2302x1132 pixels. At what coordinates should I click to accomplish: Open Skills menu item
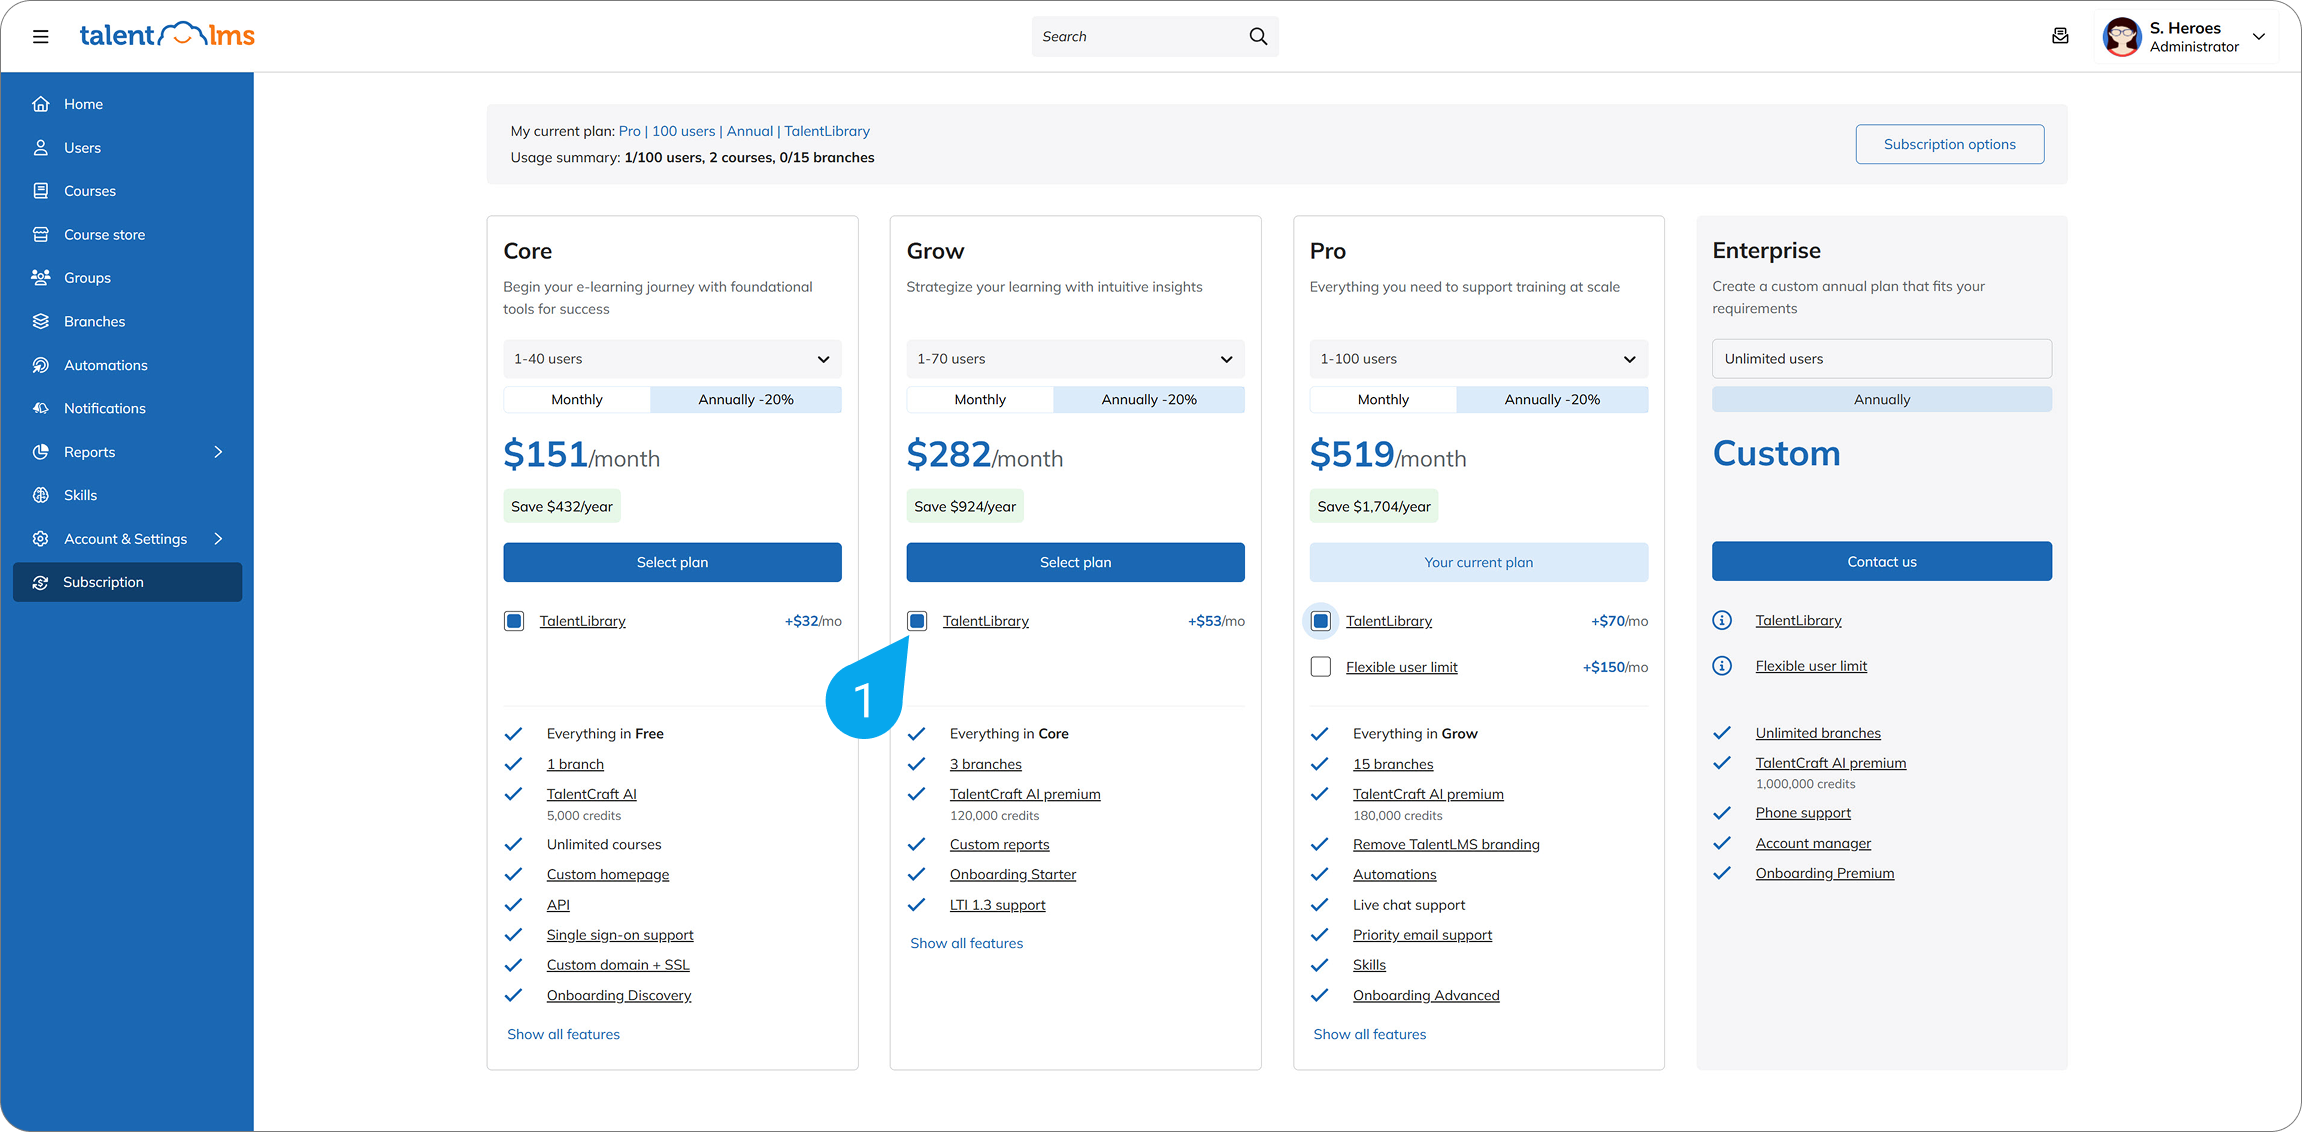pyautogui.click(x=127, y=495)
